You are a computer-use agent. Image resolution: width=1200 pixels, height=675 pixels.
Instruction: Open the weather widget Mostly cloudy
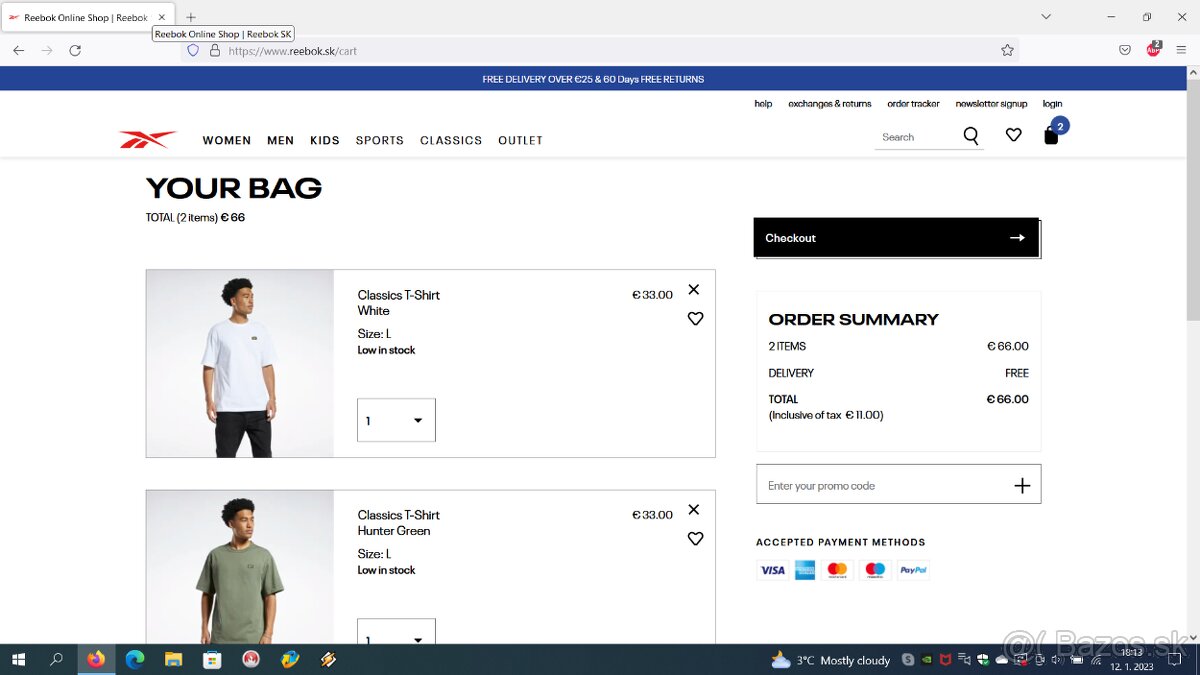(x=831, y=660)
